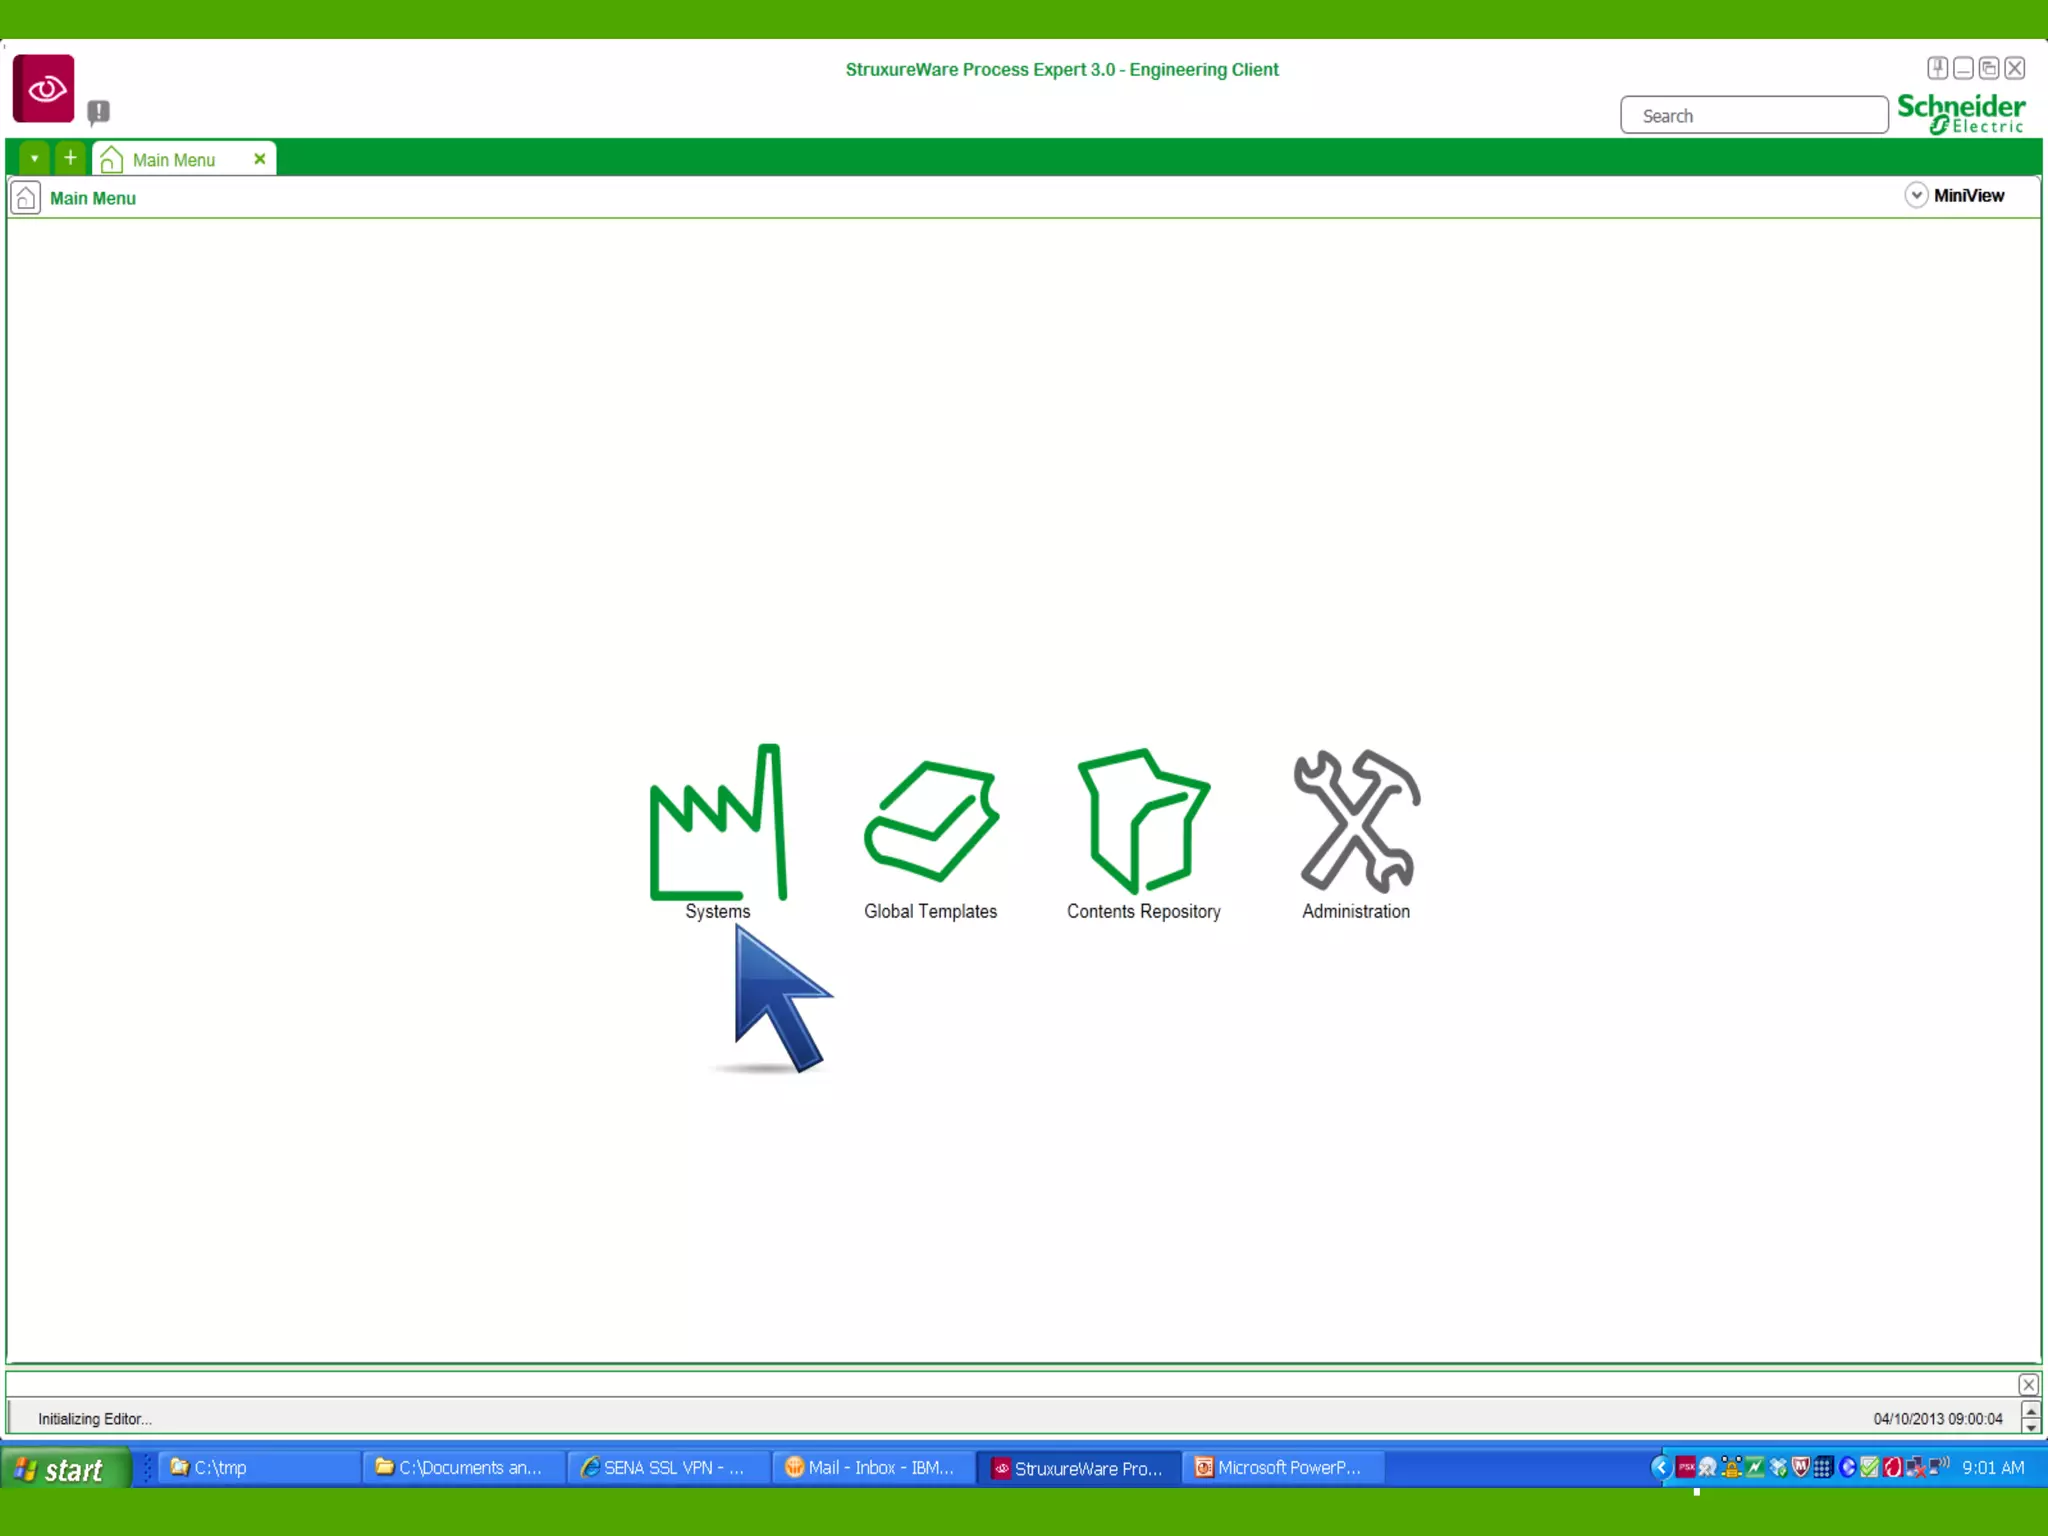Switch to Microsoft PowerPoint in the taskbar
The height and width of the screenshot is (1536, 2048).
pos(1282,1467)
